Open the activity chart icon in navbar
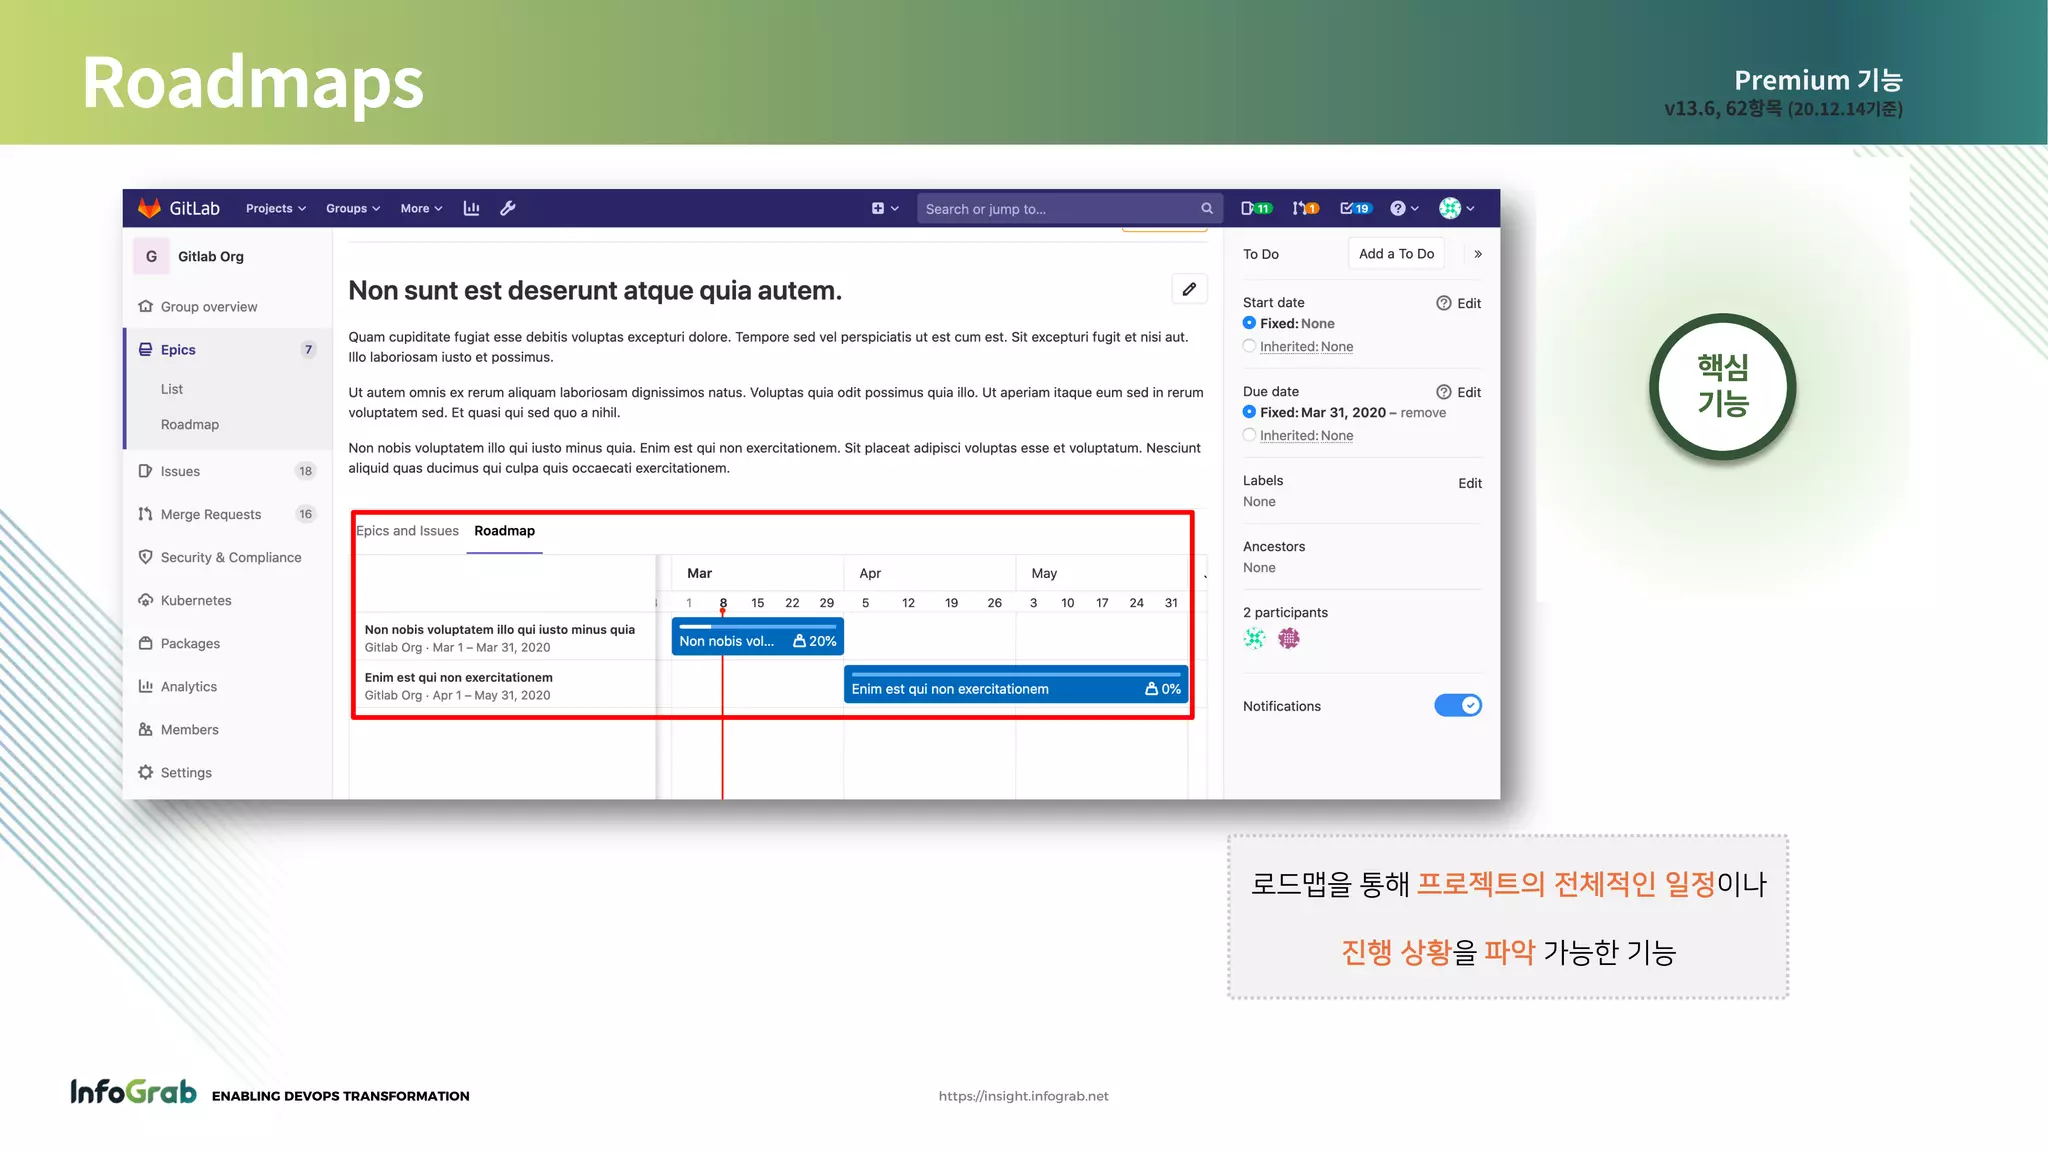2048x1152 pixels. click(x=472, y=208)
